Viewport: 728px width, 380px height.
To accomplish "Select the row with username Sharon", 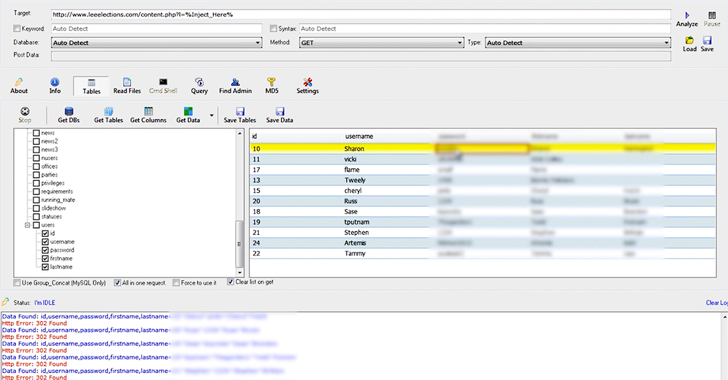I will [x=483, y=149].
